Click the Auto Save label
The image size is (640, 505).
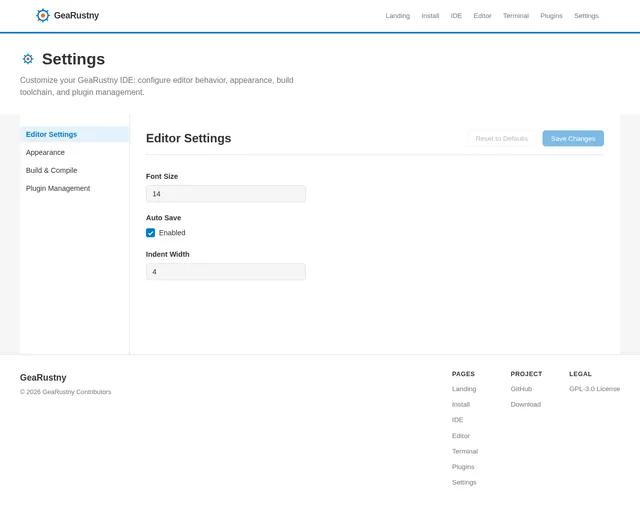[163, 218]
